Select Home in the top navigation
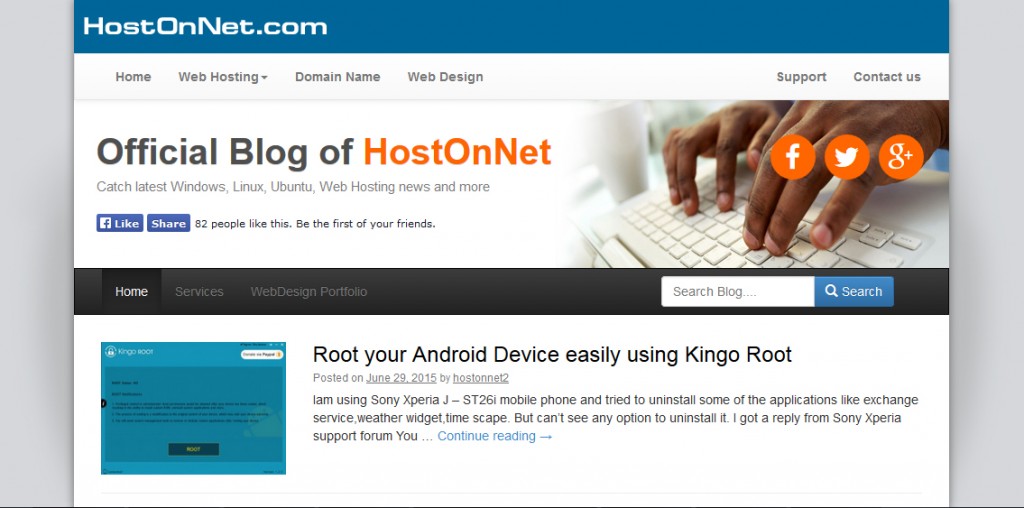 tap(133, 76)
